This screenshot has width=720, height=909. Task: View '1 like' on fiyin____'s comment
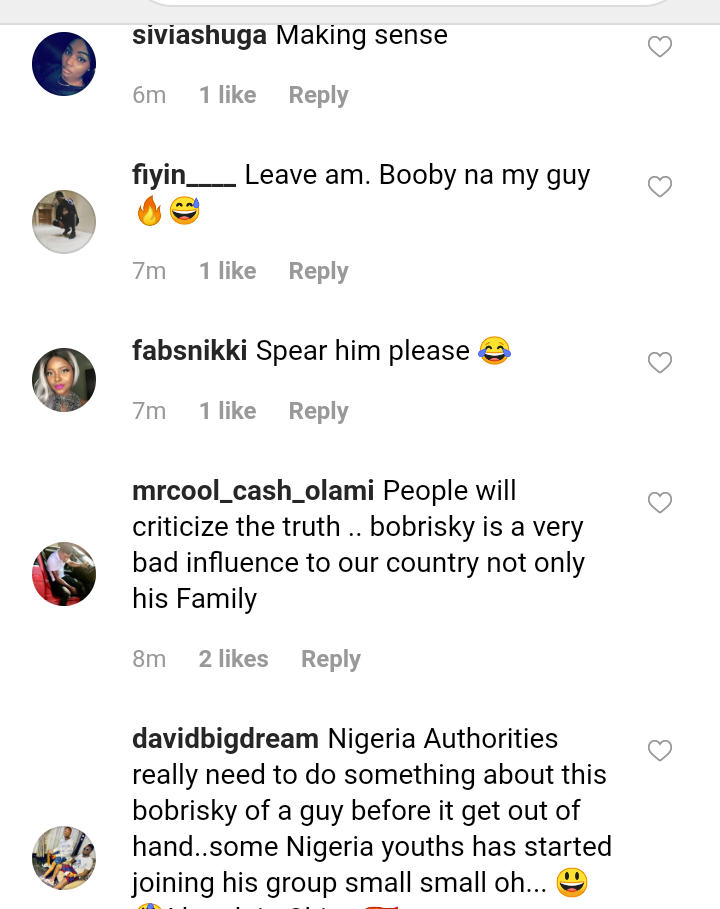(227, 271)
